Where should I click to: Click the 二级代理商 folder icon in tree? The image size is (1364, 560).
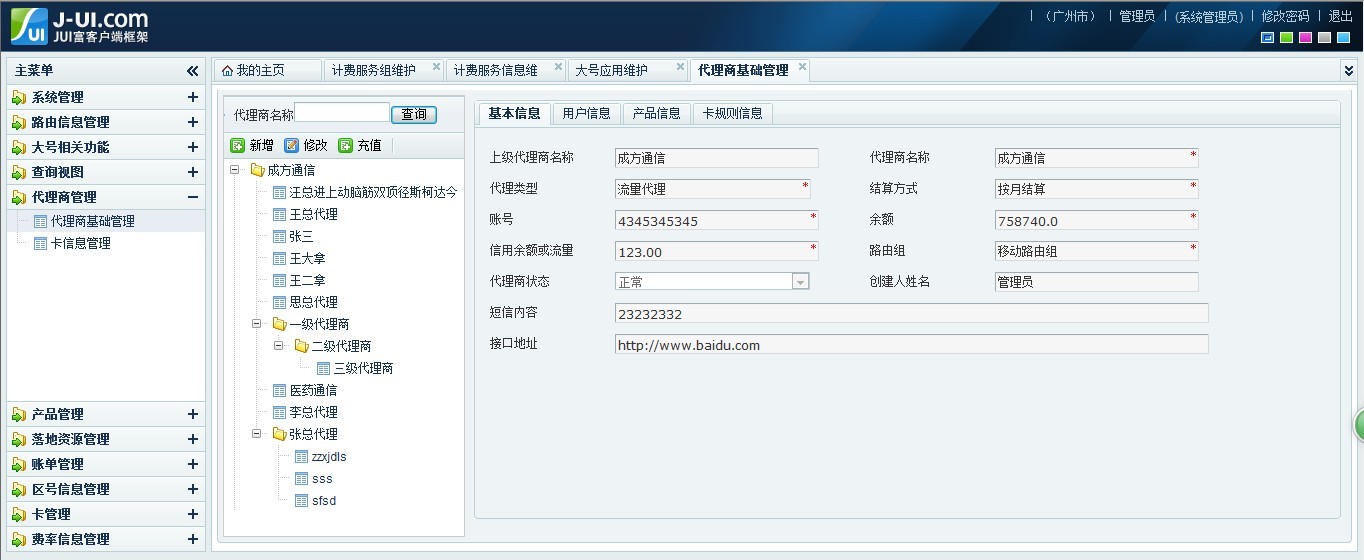301,346
